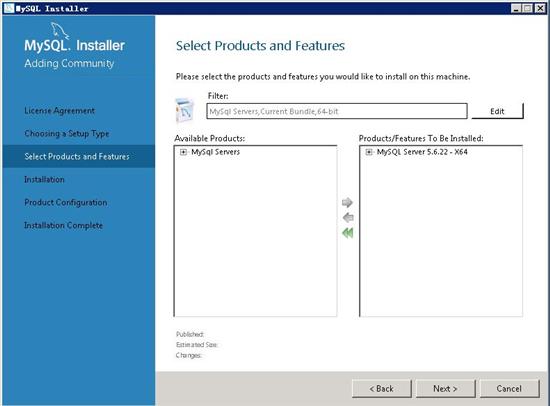The height and width of the screenshot is (406, 550).
Task: Cancel the installer
Action: coord(509,388)
